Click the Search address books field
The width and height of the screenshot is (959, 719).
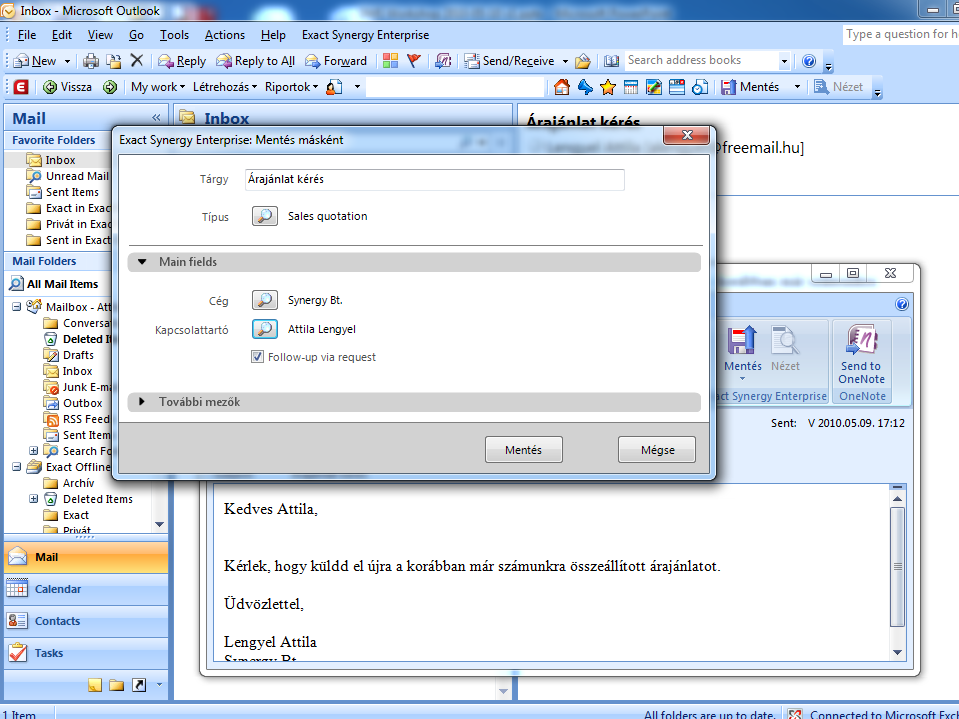(701, 61)
